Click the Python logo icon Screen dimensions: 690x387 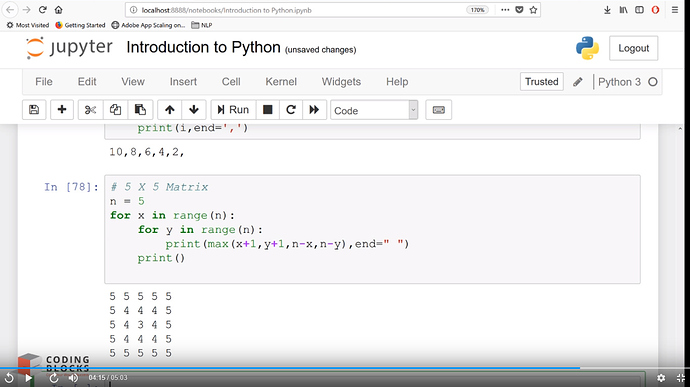(x=587, y=48)
